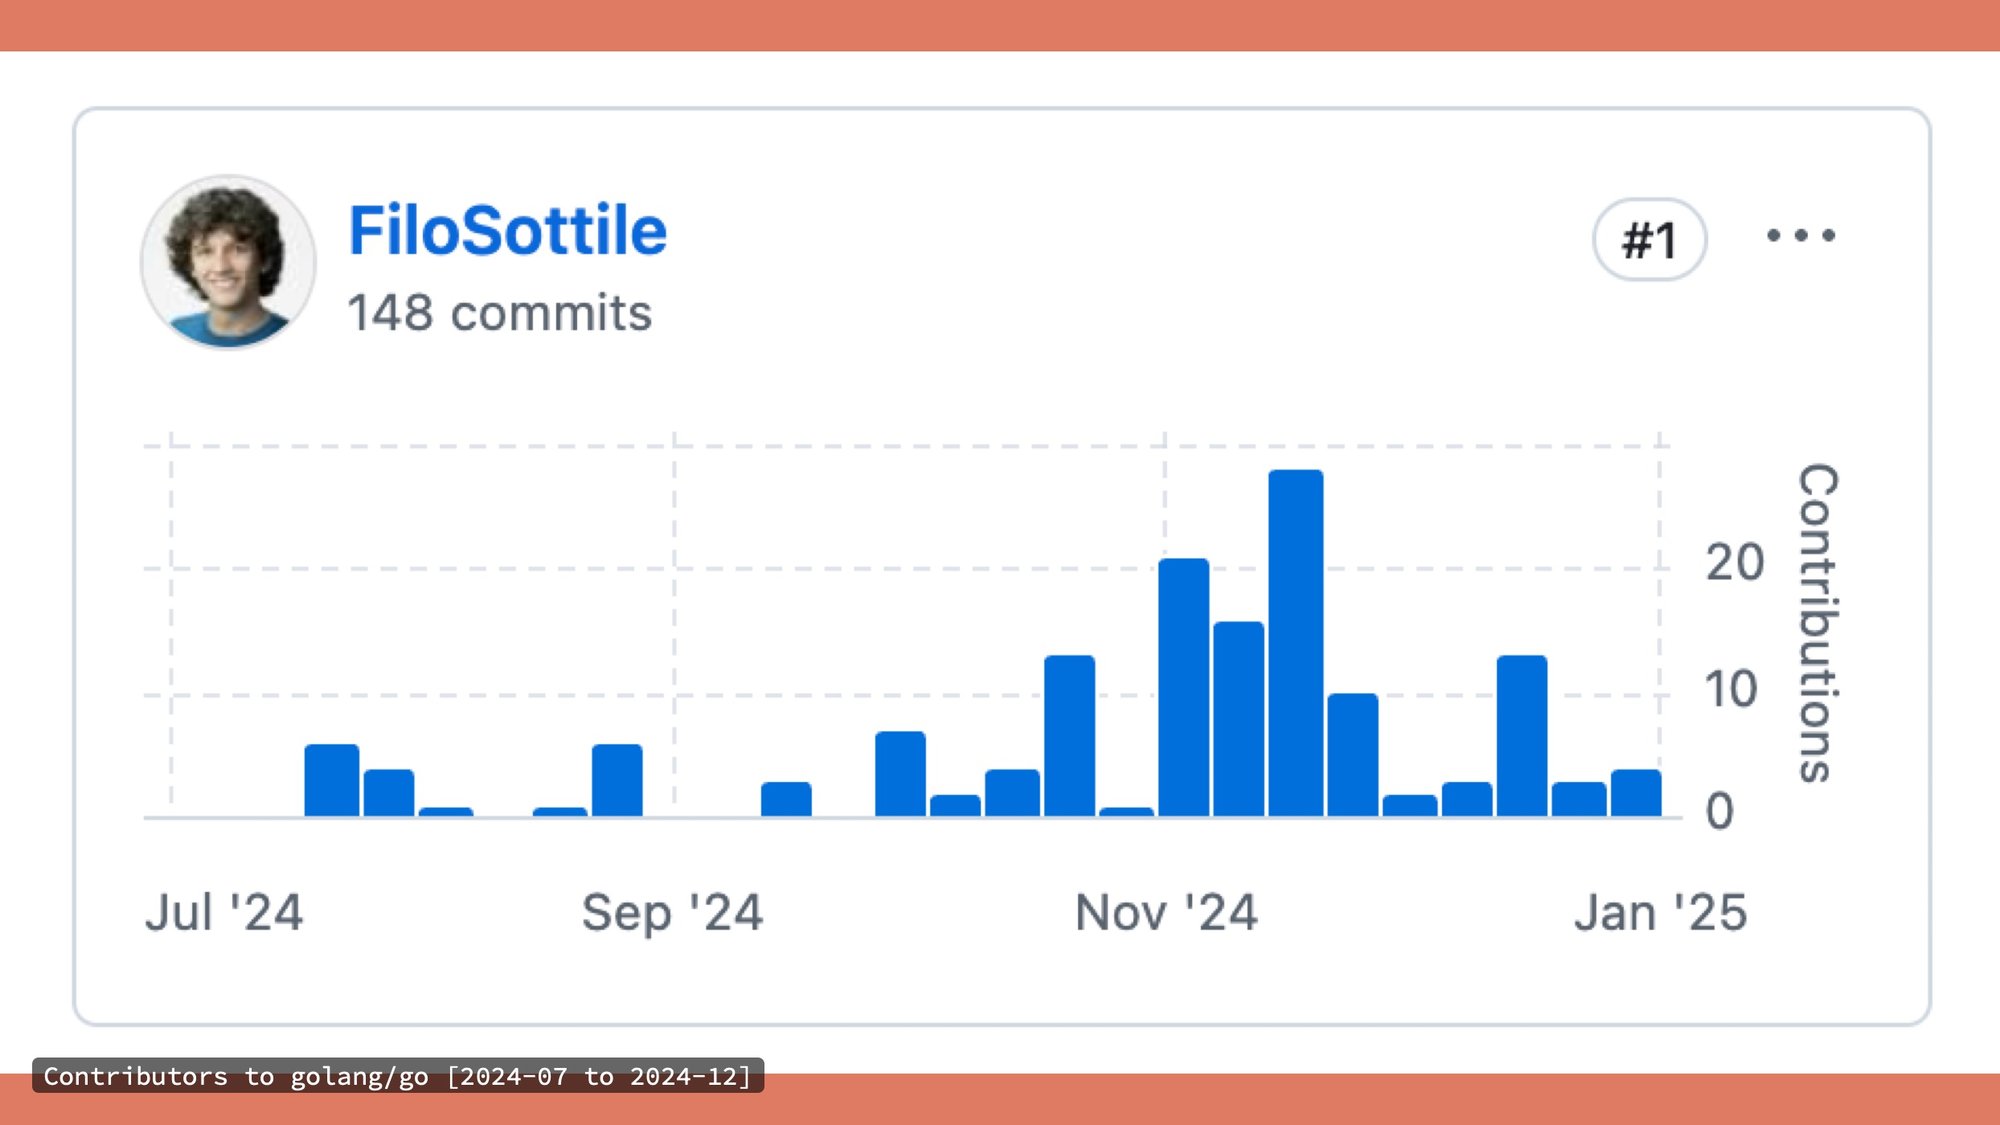Click the FiloSottile profile avatar
2000x1125 pixels.
click(228, 262)
